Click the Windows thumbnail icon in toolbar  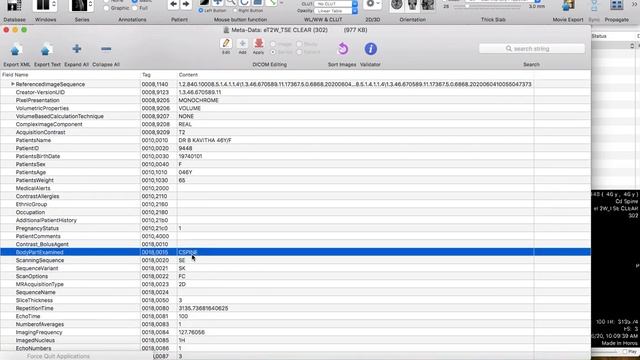click(x=42, y=5)
